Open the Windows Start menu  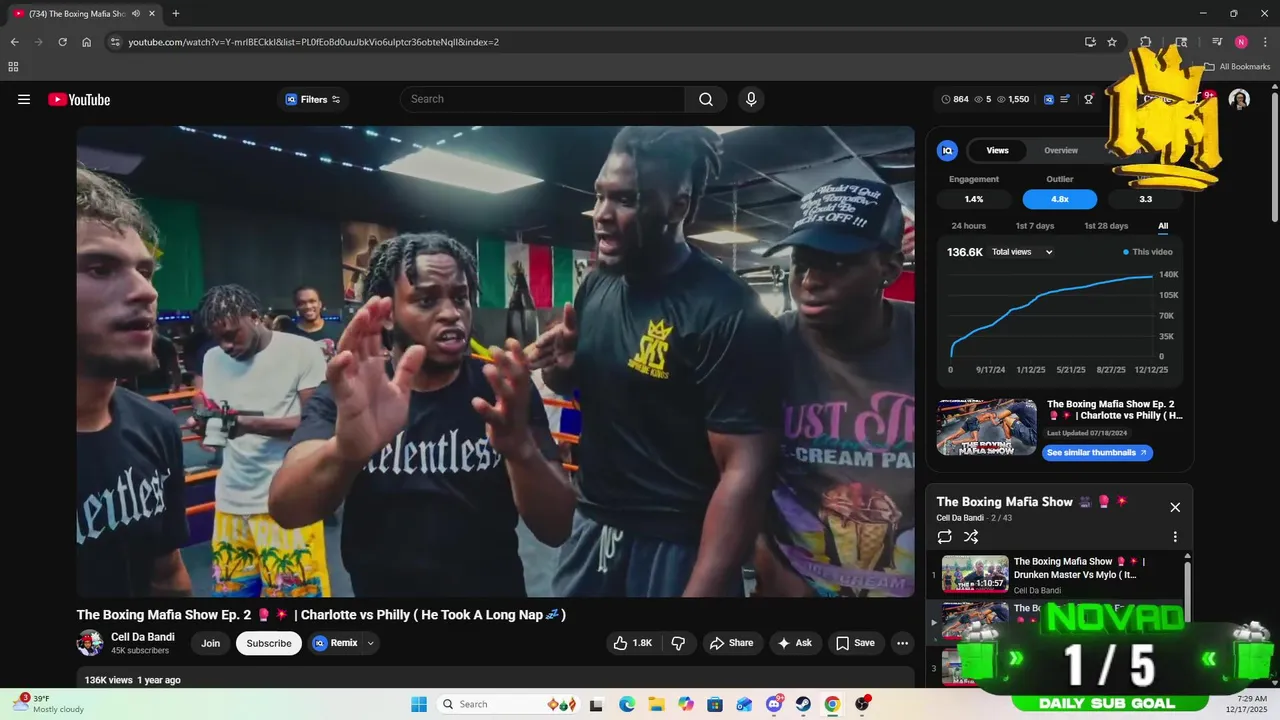417,704
